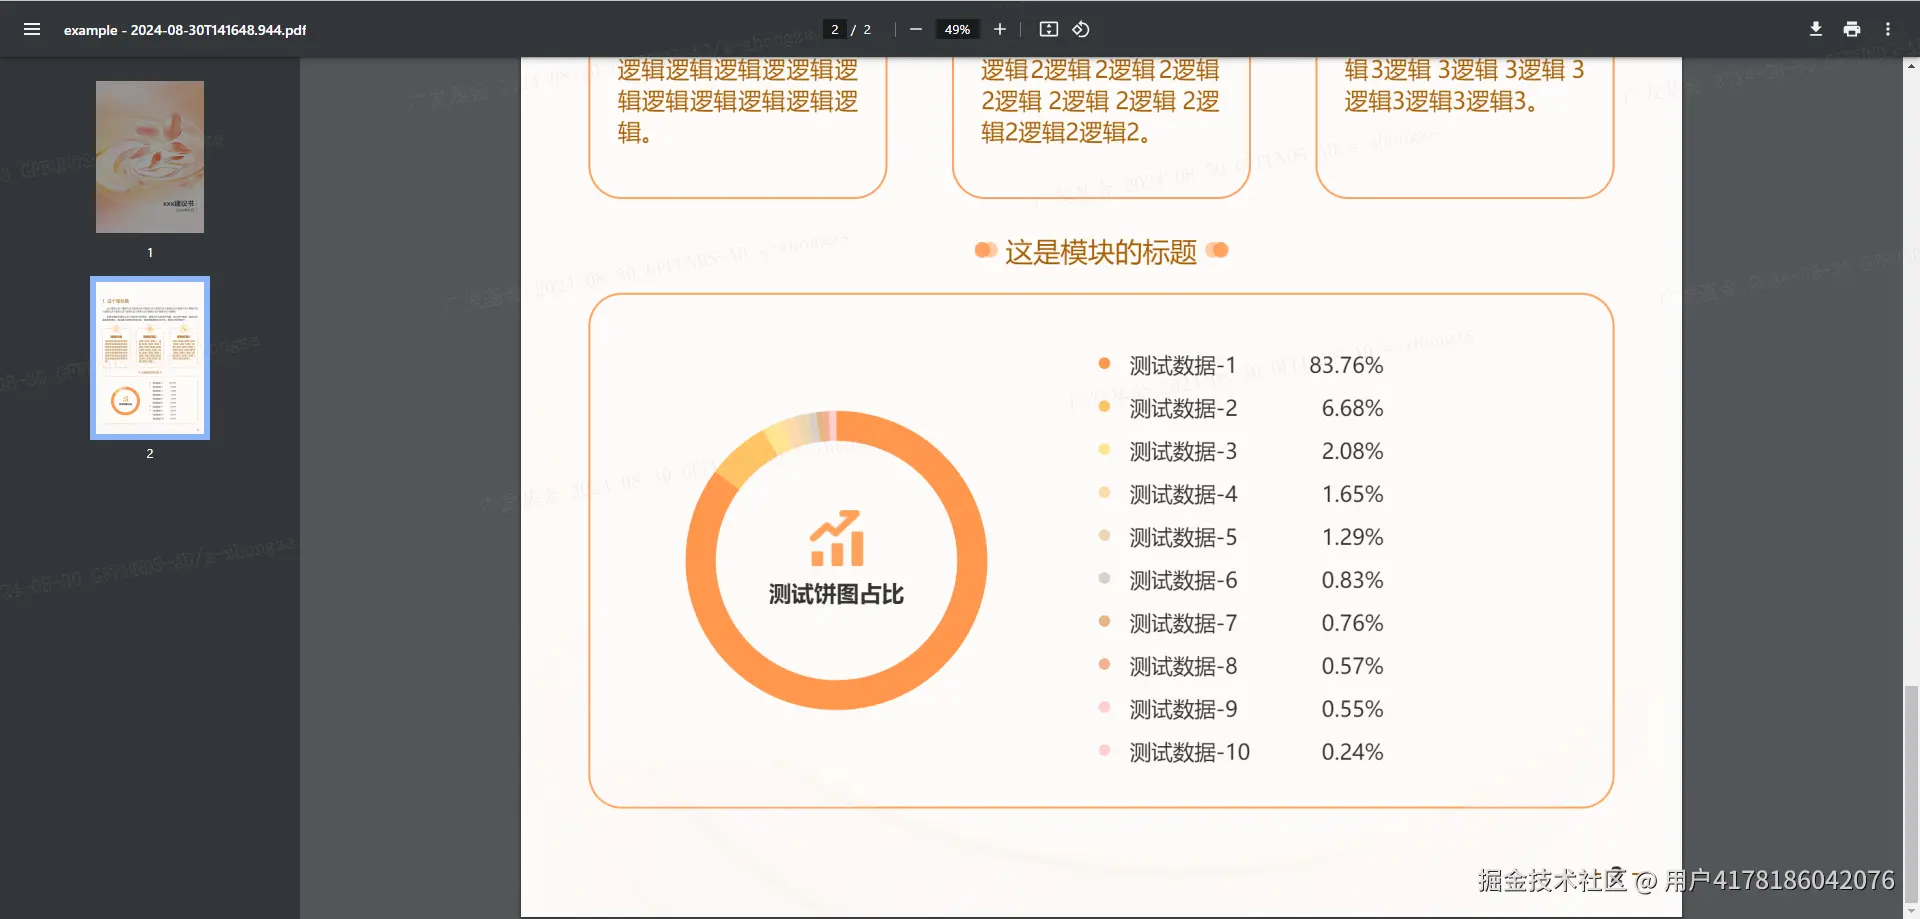Click legend entry 测试数据-5

(x=1183, y=537)
